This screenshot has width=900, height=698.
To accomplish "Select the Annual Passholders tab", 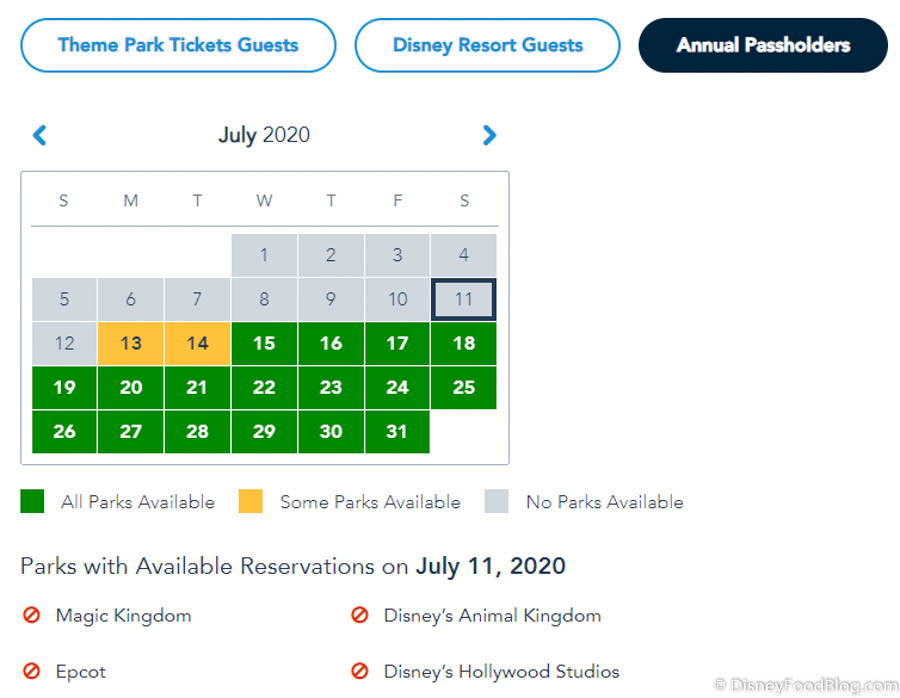I will tap(763, 45).
